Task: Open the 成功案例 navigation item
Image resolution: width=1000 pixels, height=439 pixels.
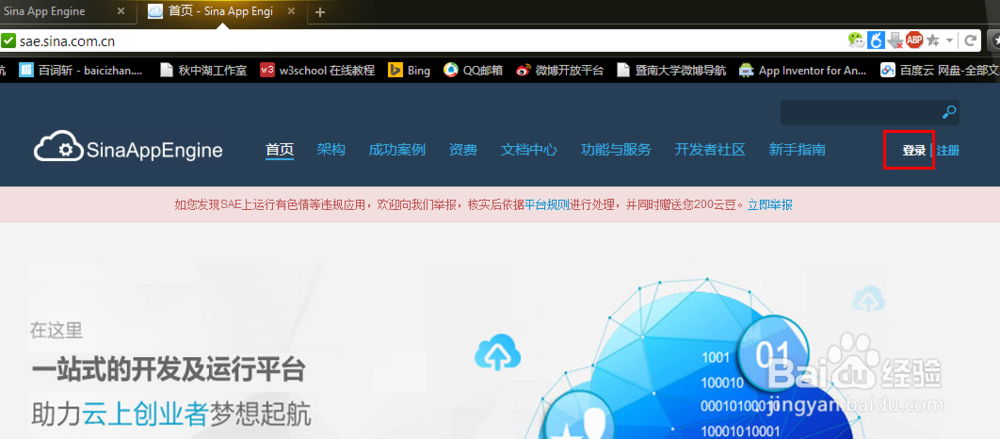Action: pyautogui.click(x=397, y=150)
